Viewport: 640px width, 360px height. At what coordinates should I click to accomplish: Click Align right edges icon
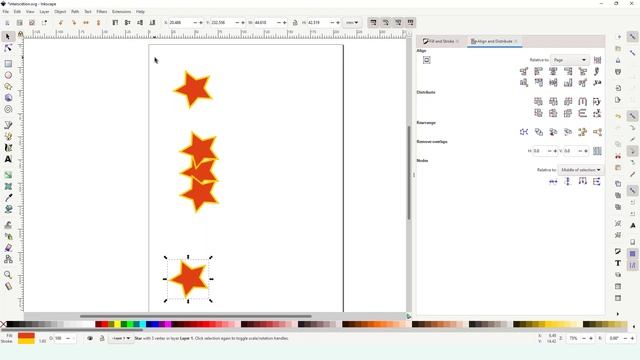click(x=568, y=71)
